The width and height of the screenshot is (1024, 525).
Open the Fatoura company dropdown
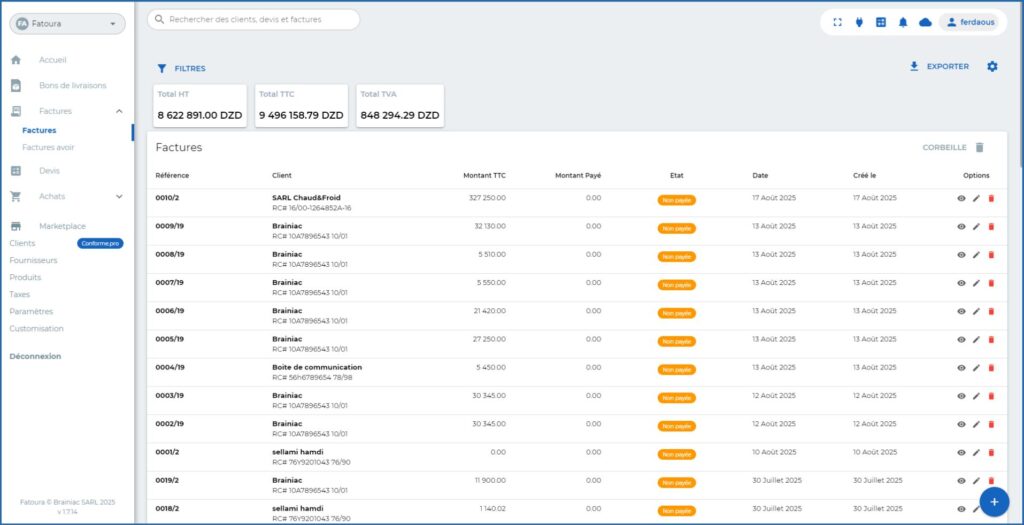point(66,23)
